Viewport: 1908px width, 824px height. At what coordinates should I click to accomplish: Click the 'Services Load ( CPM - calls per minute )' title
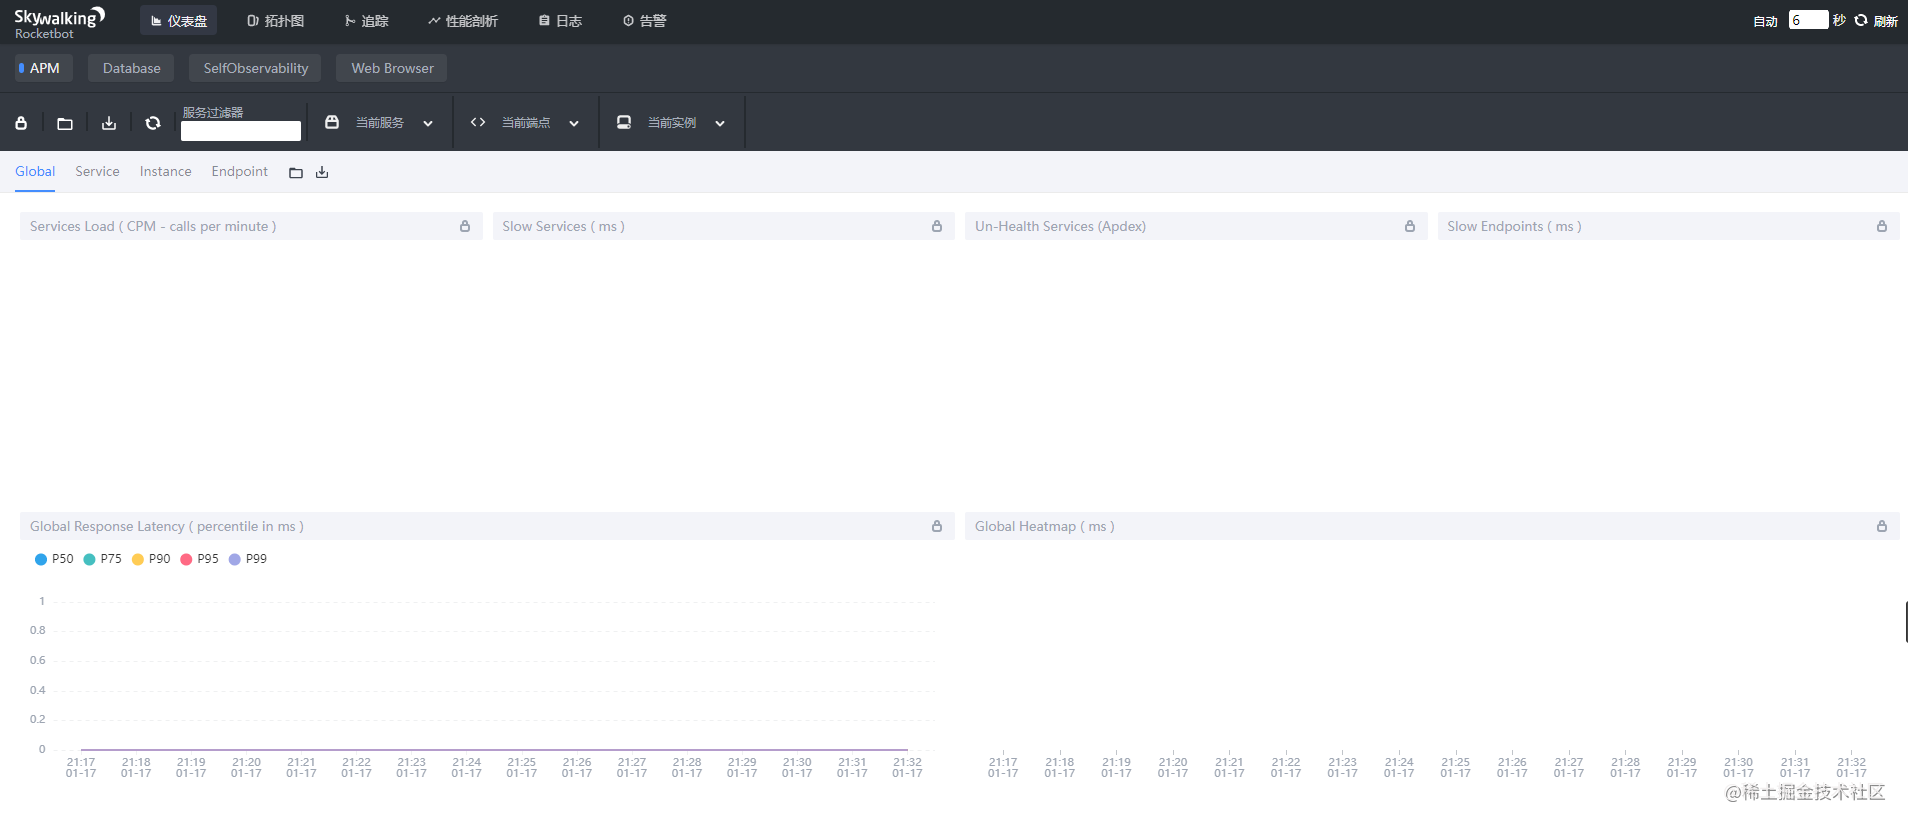[153, 226]
